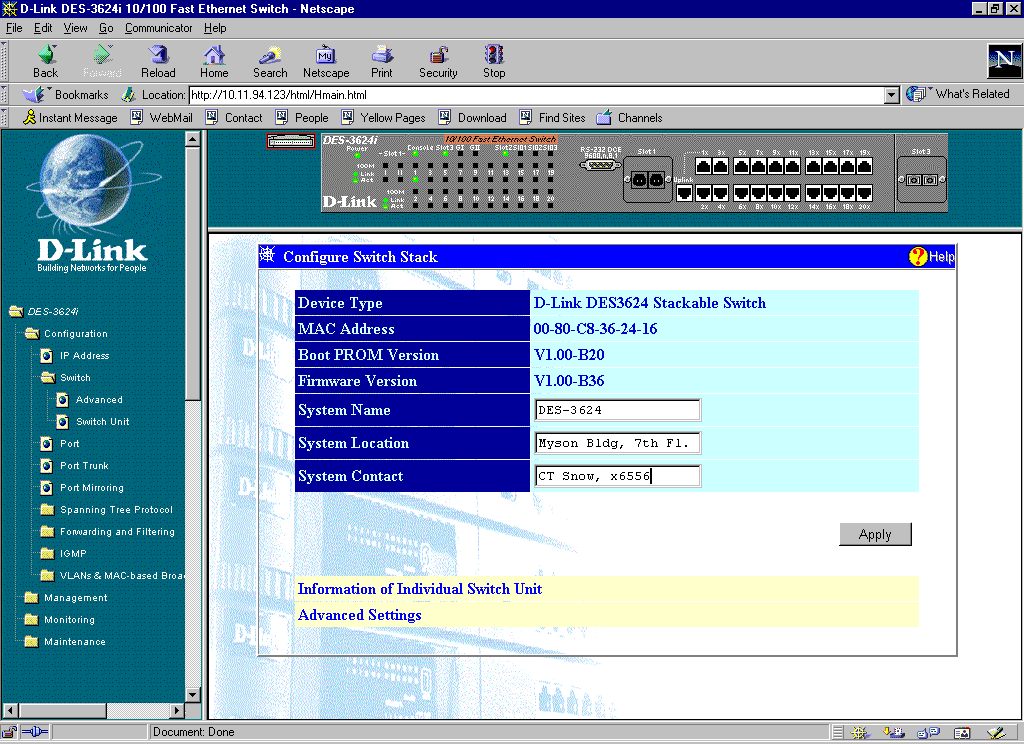The image size is (1024, 744).
Task: Click the Reload toolbar icon
Action: pyautogui.click(x=158, y=56)
